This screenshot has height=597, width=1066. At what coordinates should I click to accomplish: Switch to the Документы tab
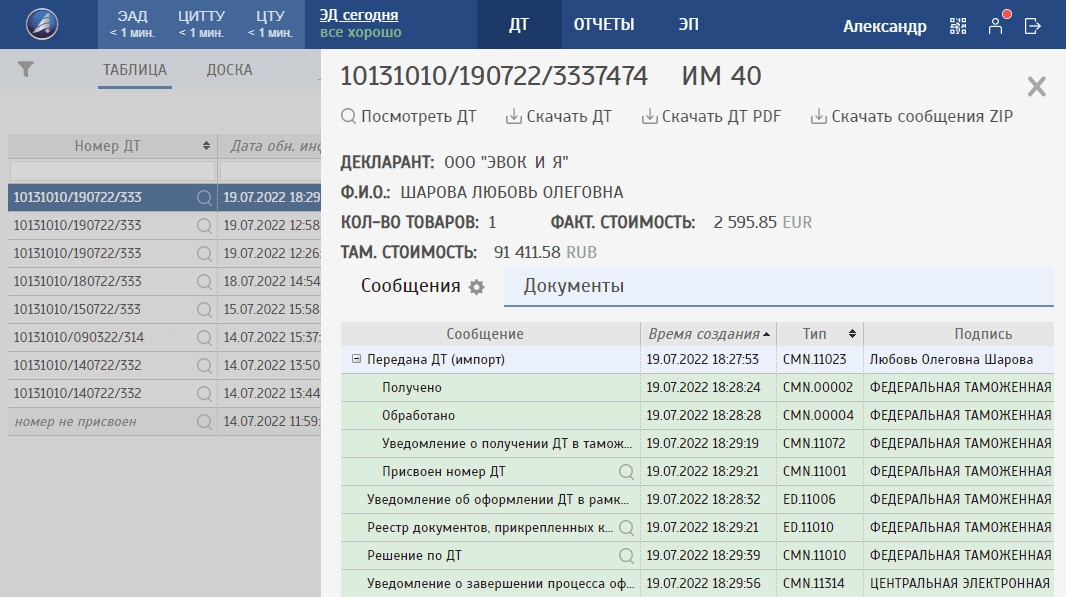574,286
